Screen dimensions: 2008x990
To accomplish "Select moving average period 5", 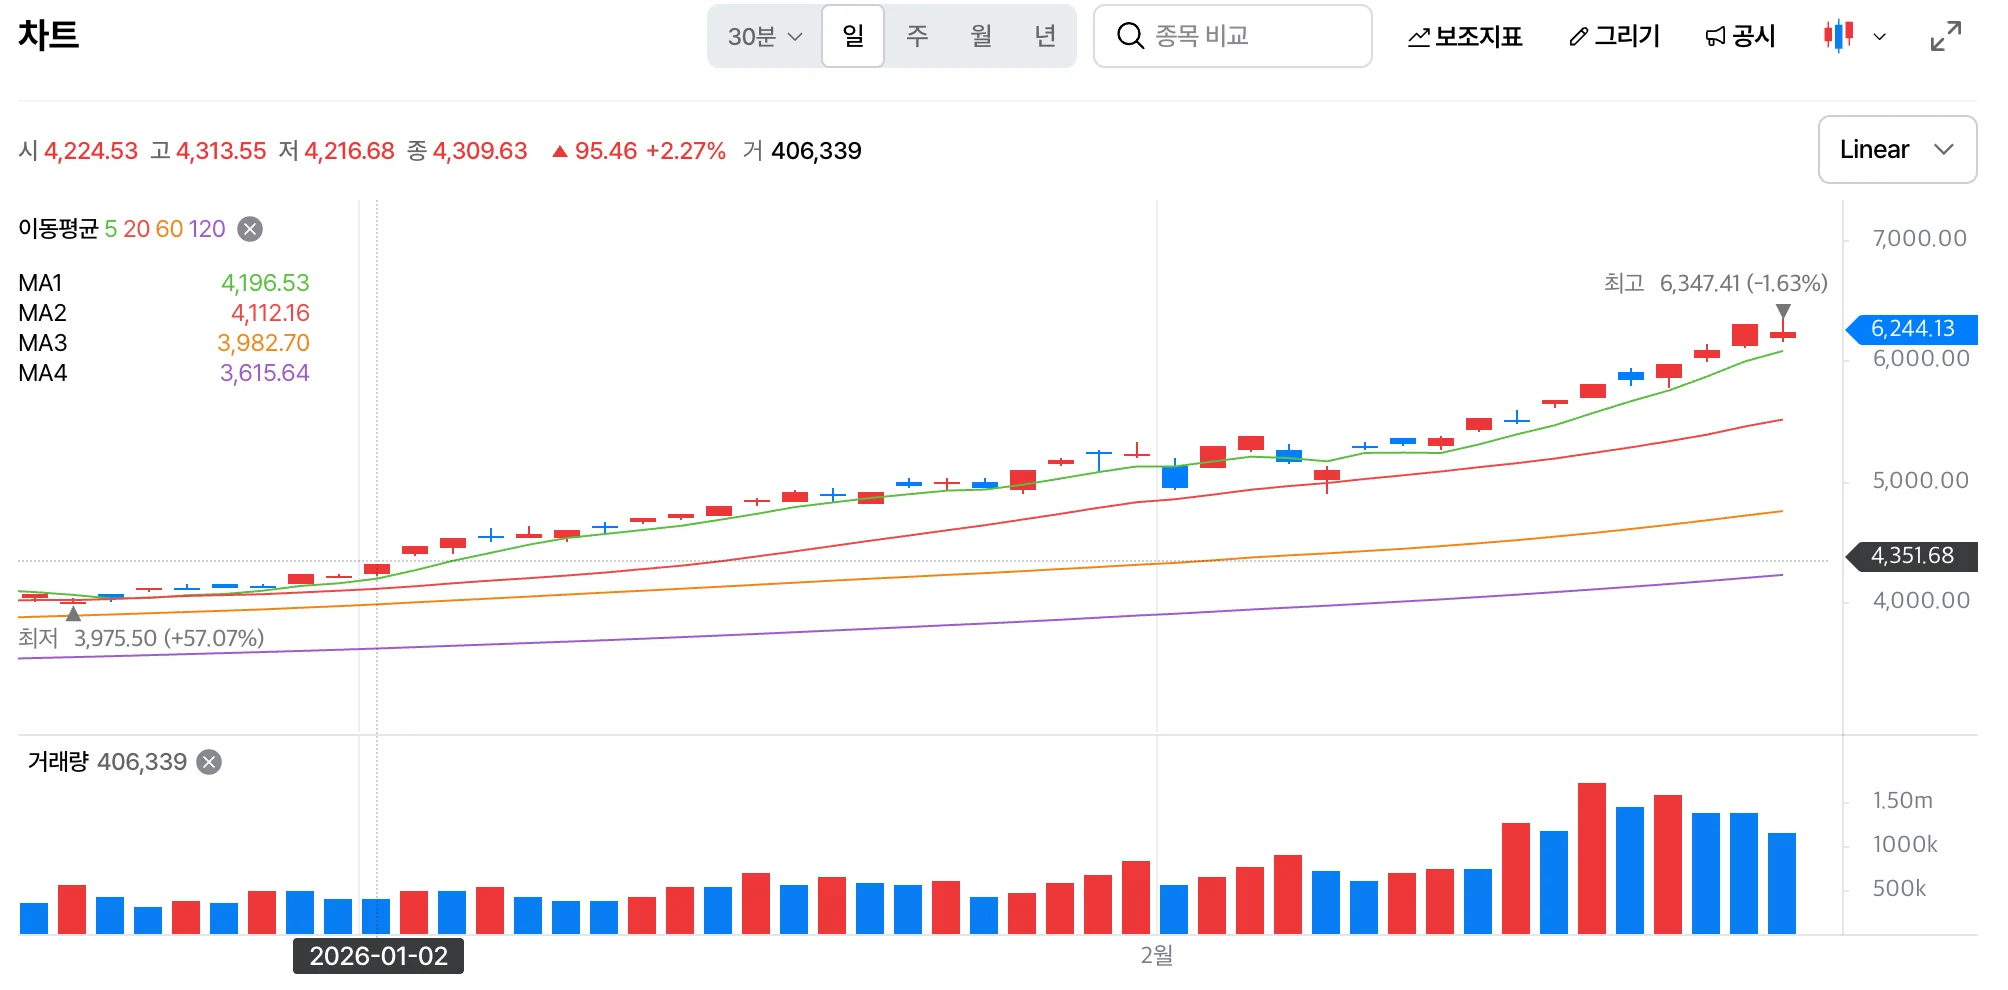I will click(111, 229).
